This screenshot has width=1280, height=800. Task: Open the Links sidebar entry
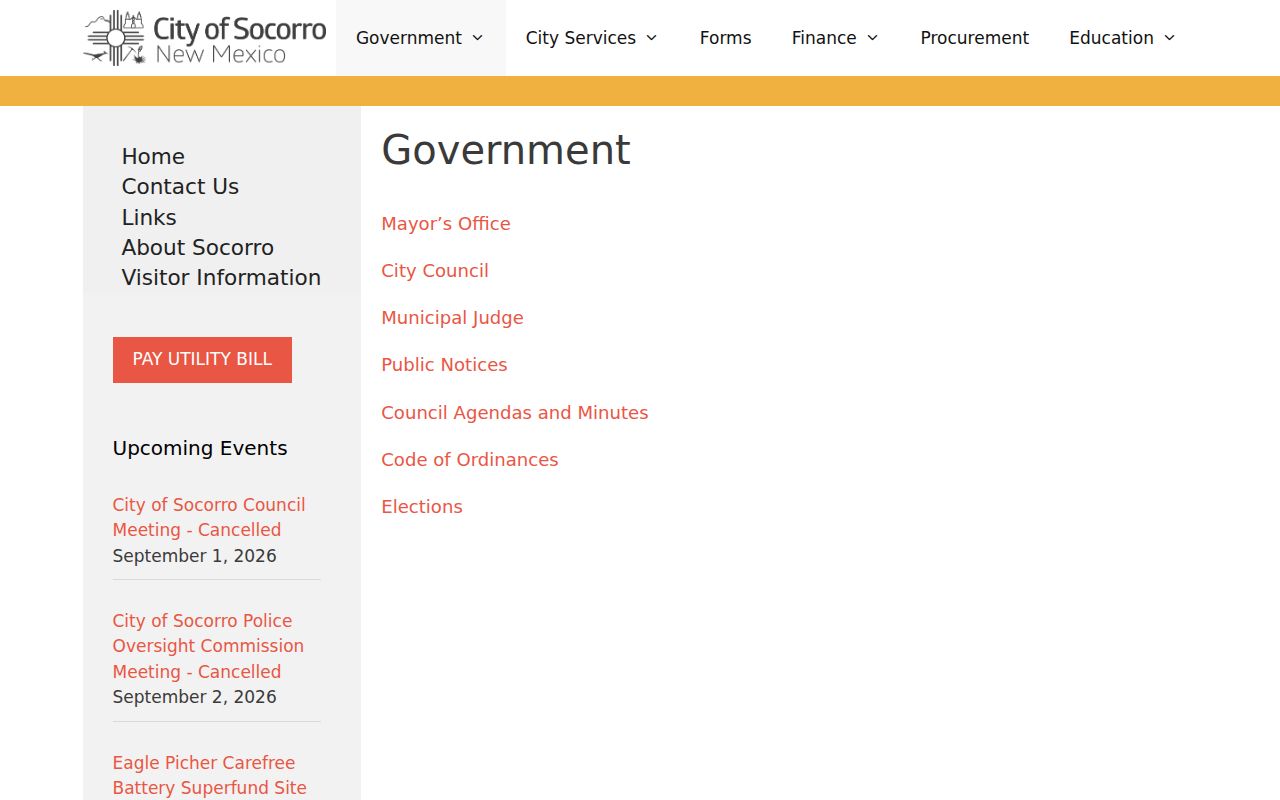(x=149, y=217)
